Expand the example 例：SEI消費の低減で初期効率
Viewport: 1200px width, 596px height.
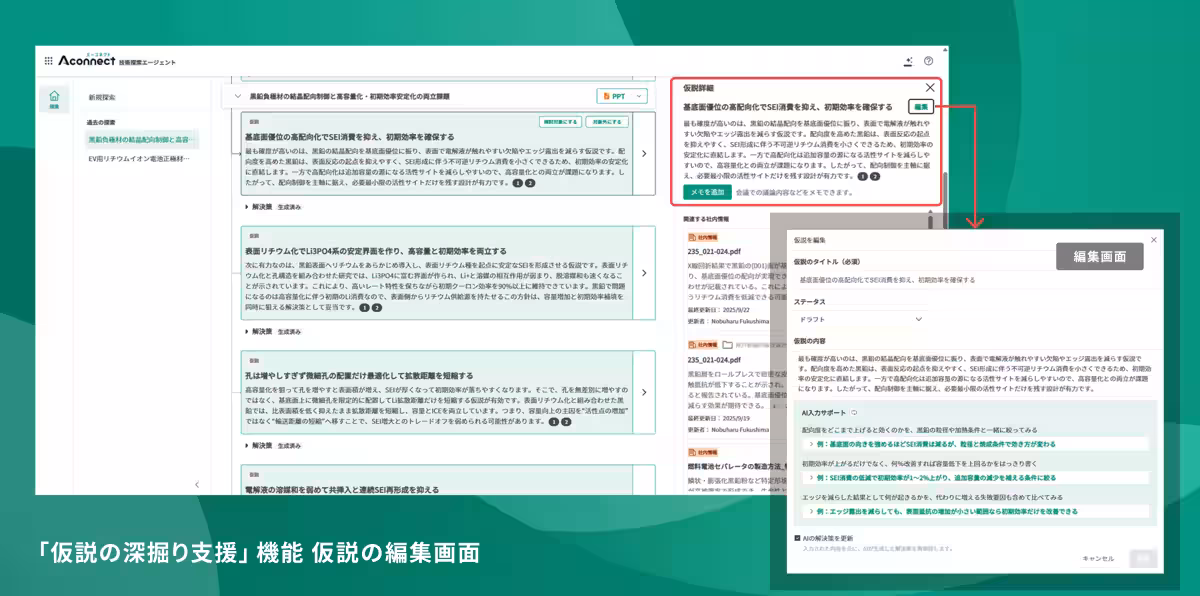[975, 477]
